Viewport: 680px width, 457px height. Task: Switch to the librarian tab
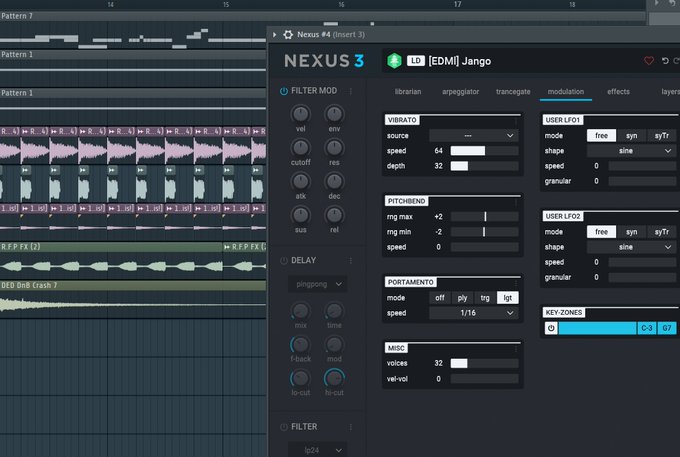408,91
